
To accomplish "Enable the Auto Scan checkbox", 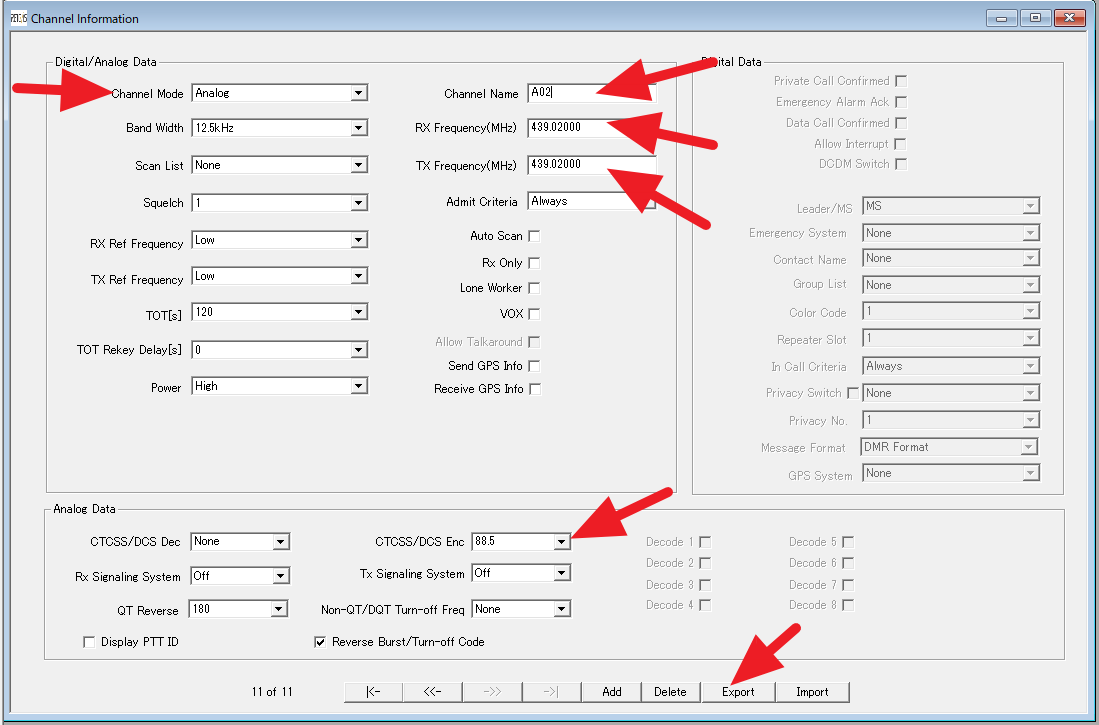I will pyautogui.click(x=534, y=236).
